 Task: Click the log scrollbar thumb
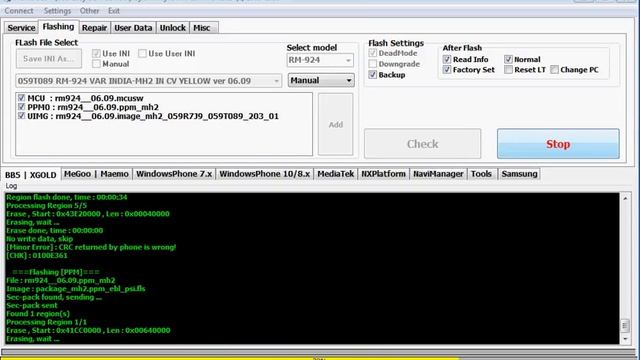coord(625,325)
